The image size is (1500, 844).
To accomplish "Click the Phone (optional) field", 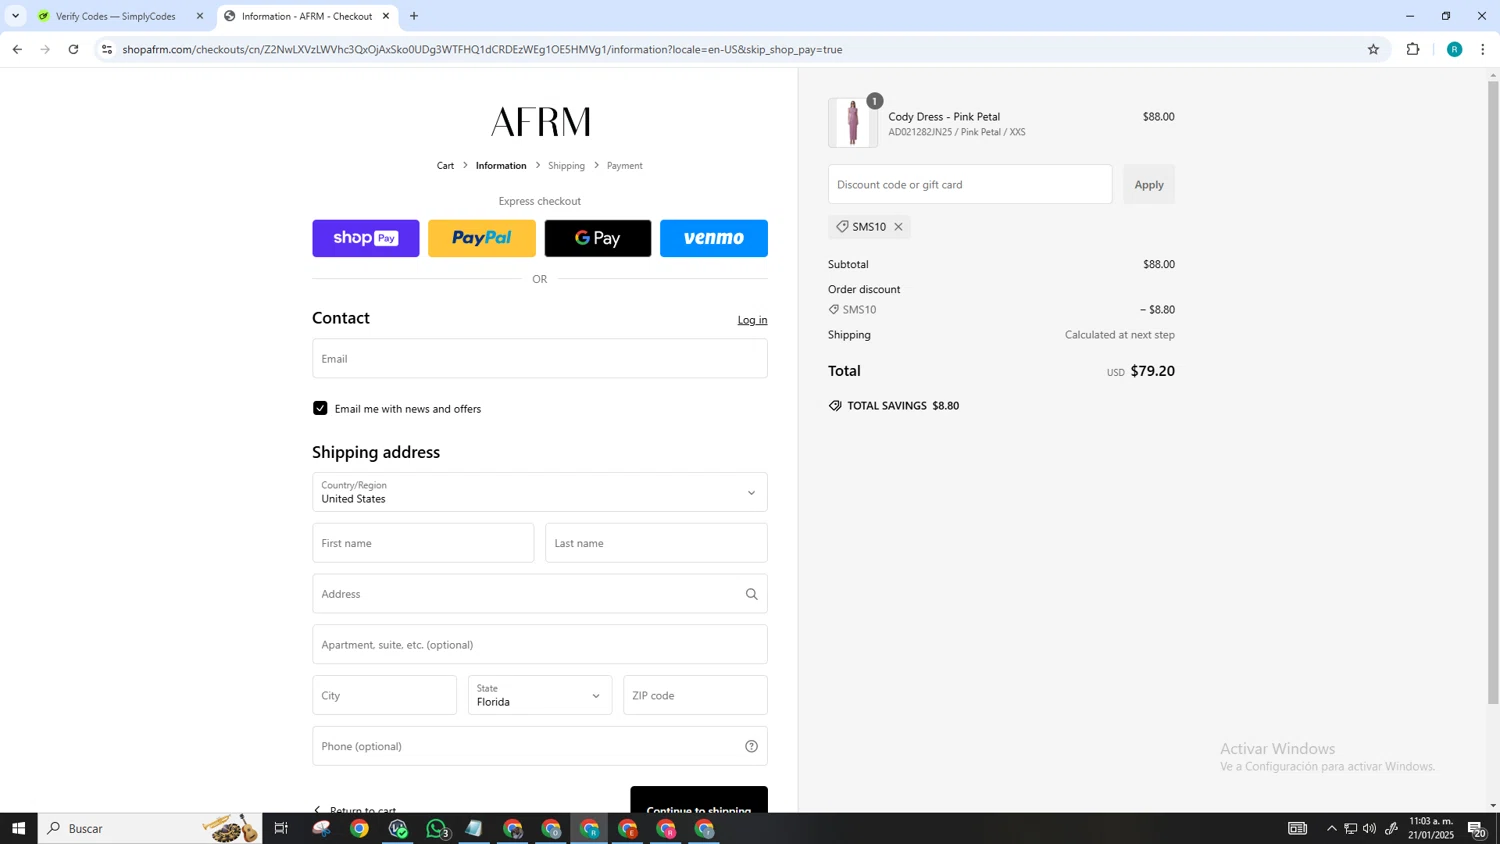I will 540,746.
